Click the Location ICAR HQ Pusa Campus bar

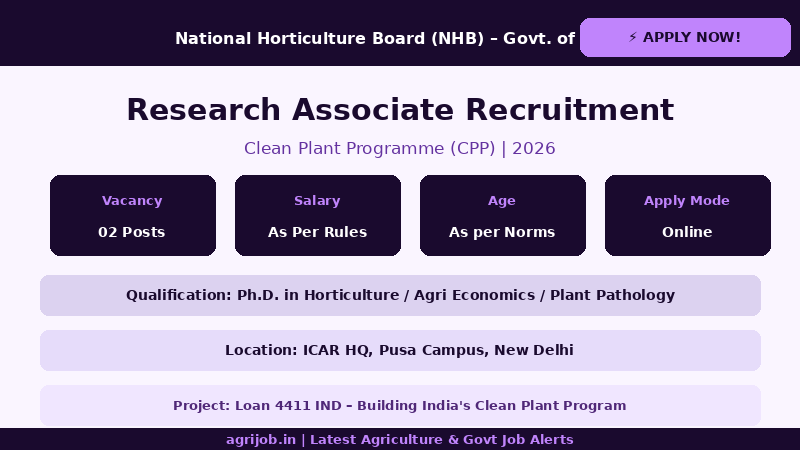click(x=401, y=351)
